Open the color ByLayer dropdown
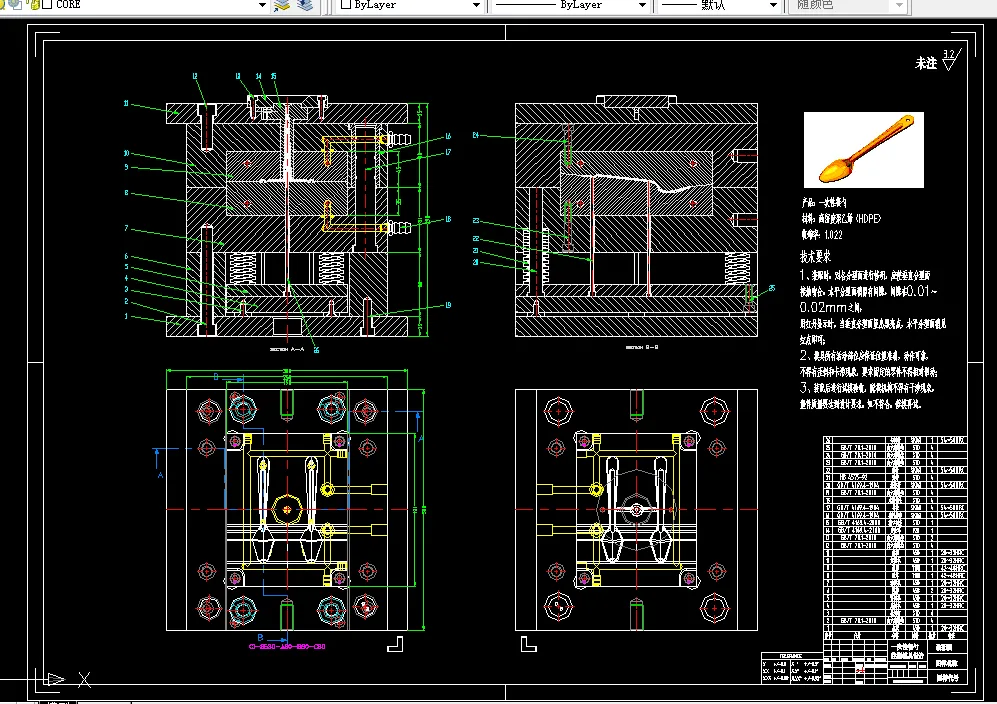The width and height of the screenshot is (997, 704). [x=476, y=5]
